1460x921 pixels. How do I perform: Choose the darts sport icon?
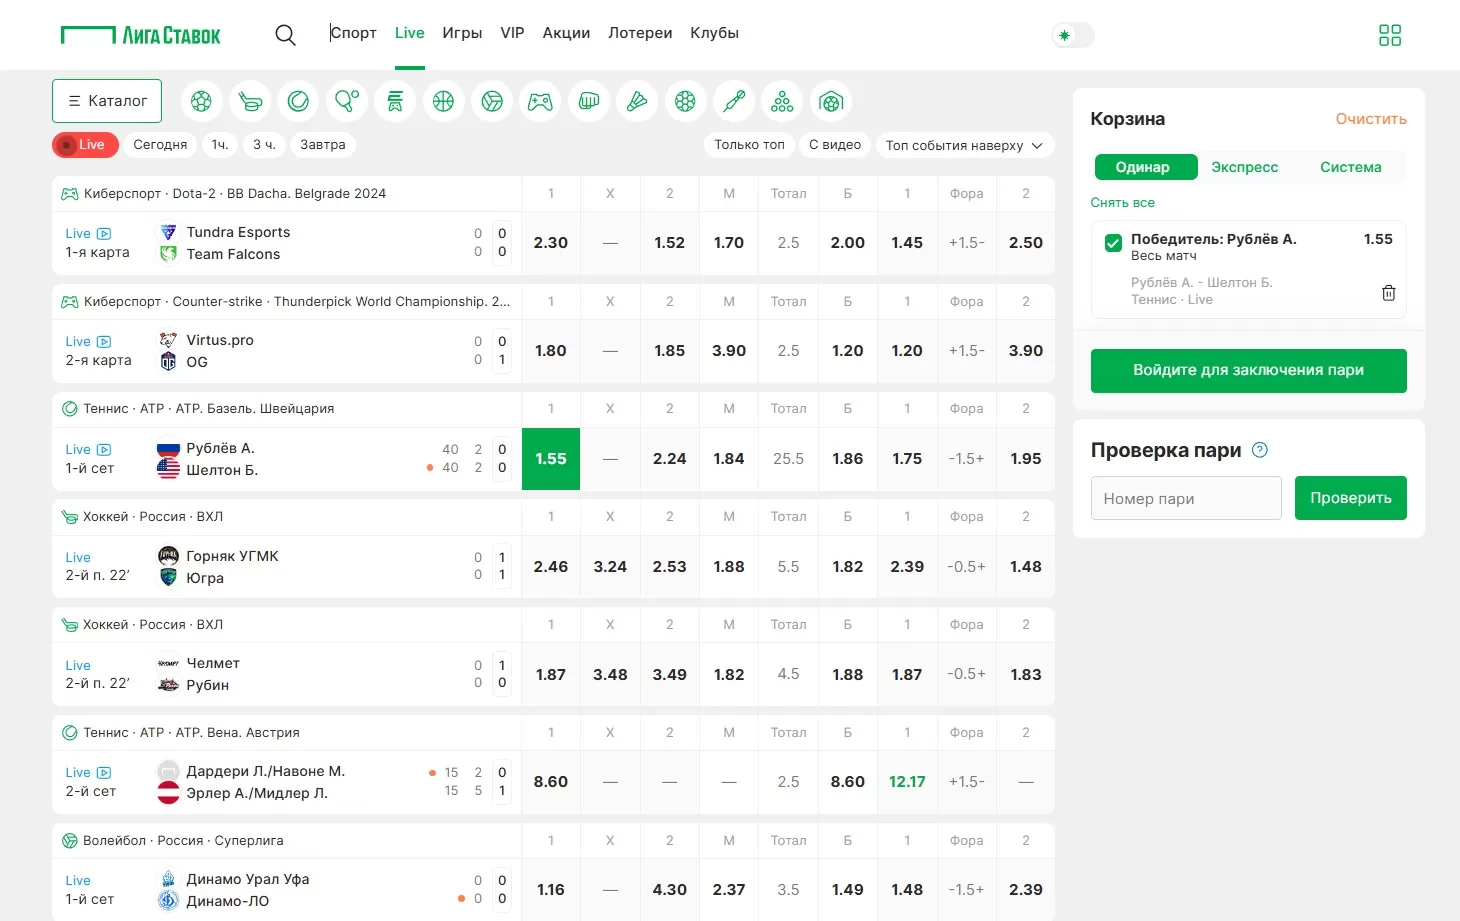click(x=734, y=101)
